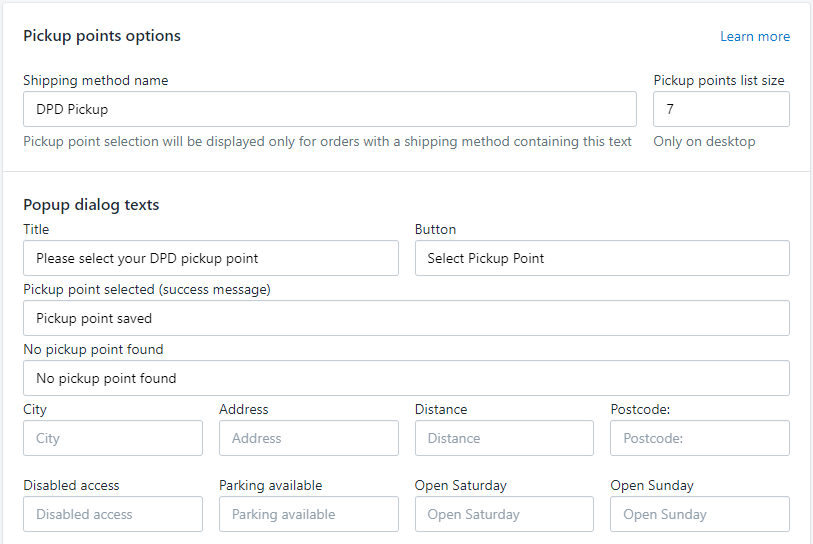Click the Postcode input field
813x544 pixels.
pyautogui.click(x=700, y=438)
